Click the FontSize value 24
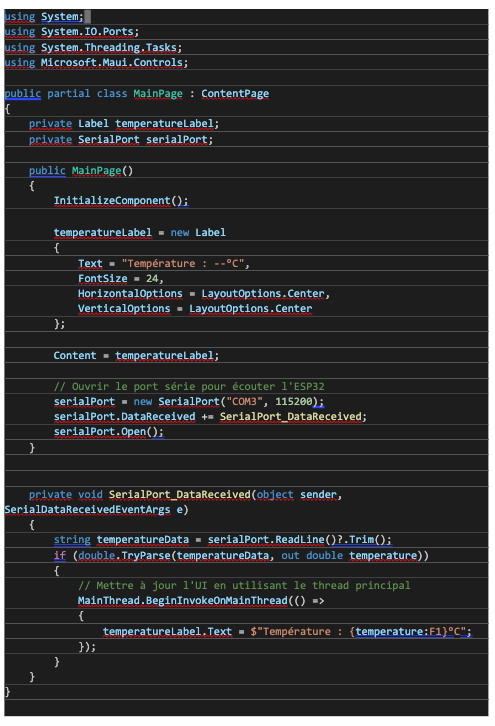The width and height of the screenshot is (495, 726). click(152, 278)
